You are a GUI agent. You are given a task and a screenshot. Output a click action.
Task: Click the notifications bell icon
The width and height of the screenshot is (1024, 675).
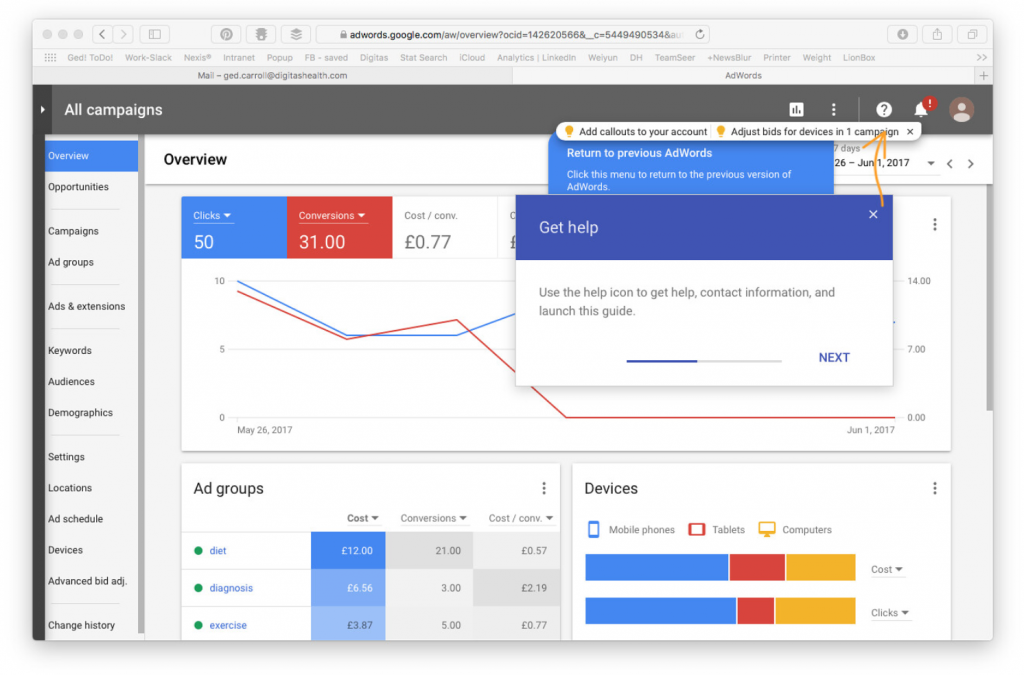[921, 109]
